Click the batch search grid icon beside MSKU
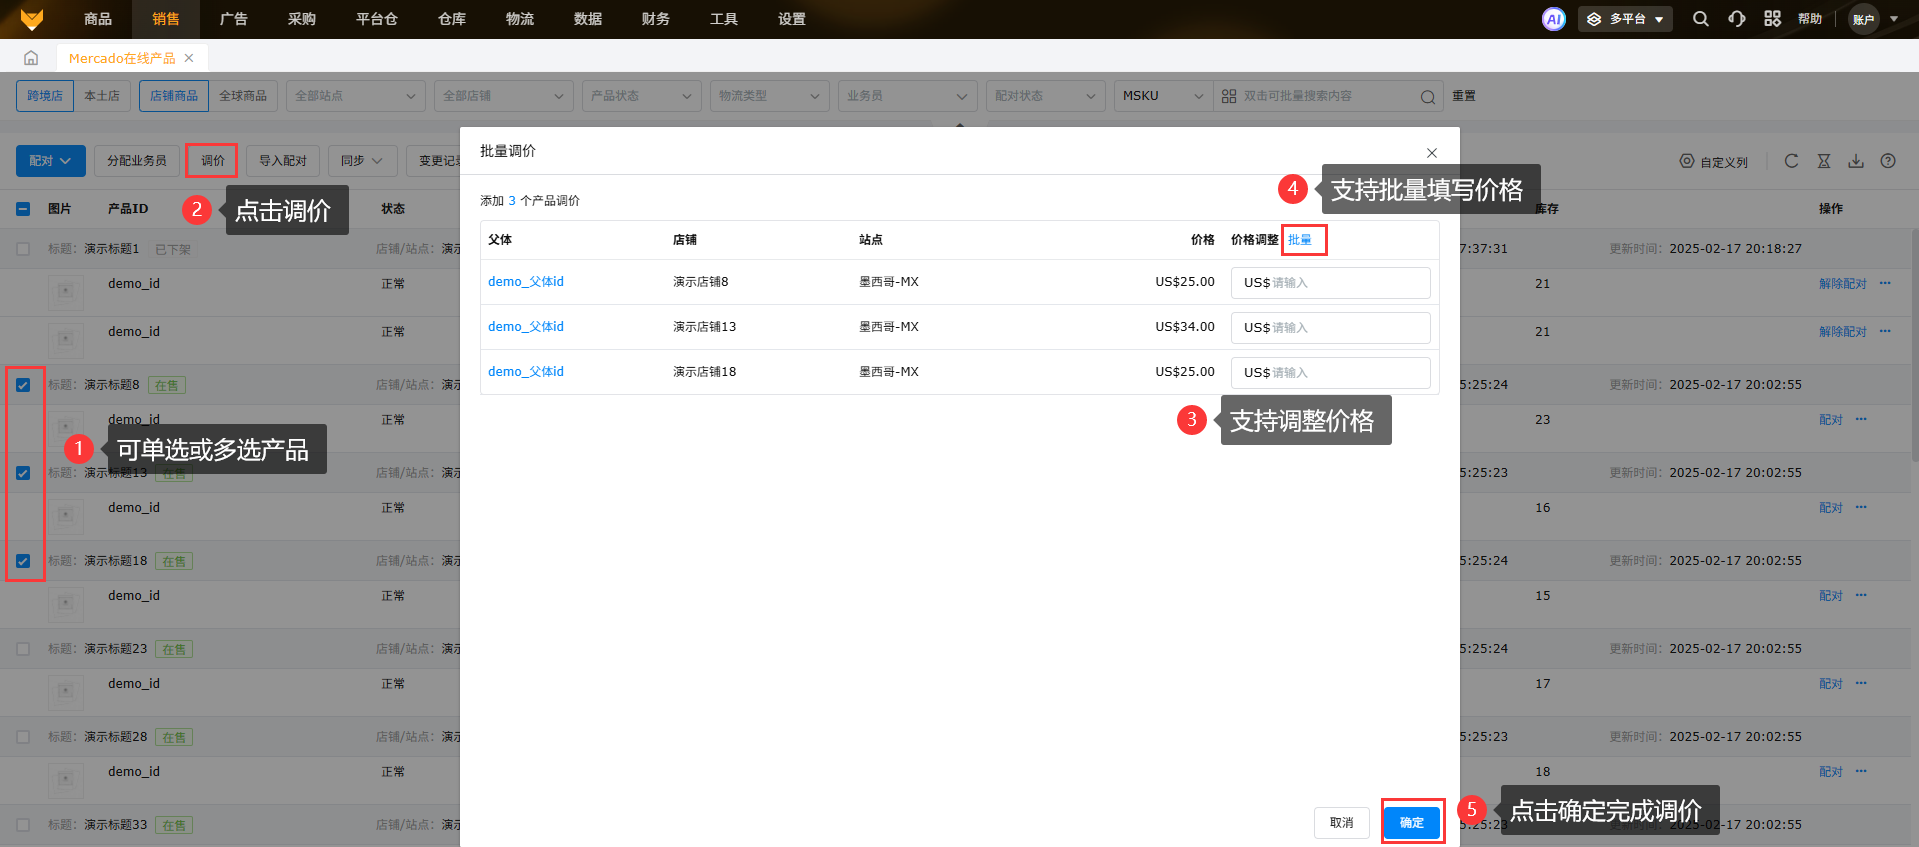This screenshot has height=847, width=1919. click(1229, 96)
